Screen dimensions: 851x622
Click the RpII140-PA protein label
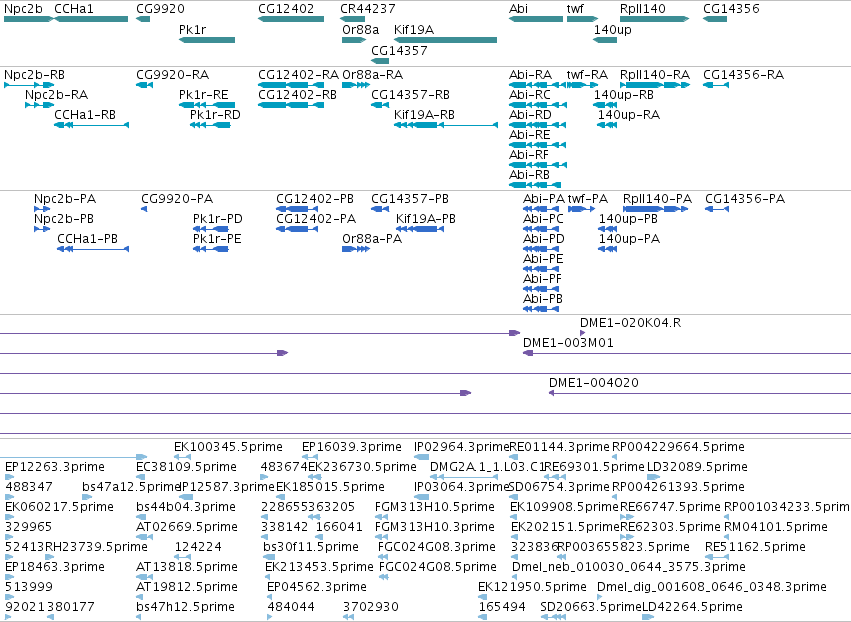pyautogui.click(x=657, y=199)
